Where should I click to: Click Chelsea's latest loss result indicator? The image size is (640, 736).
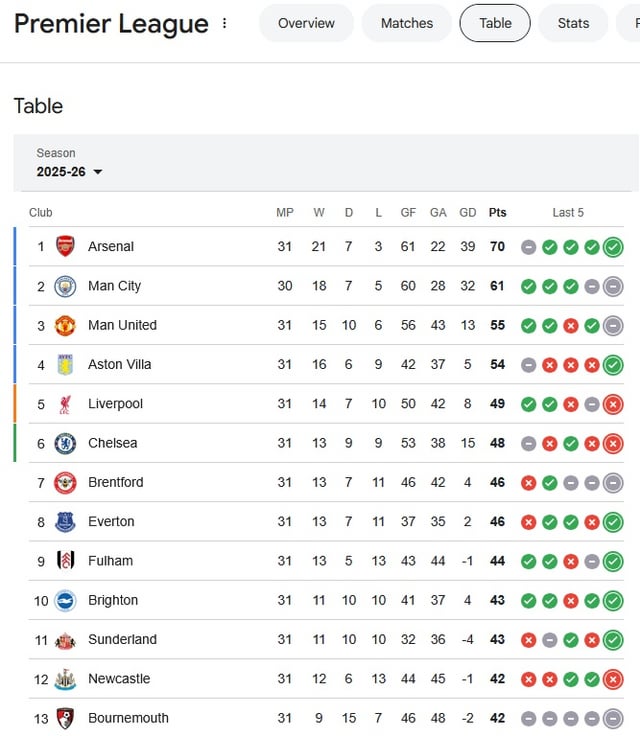(613, 443)
